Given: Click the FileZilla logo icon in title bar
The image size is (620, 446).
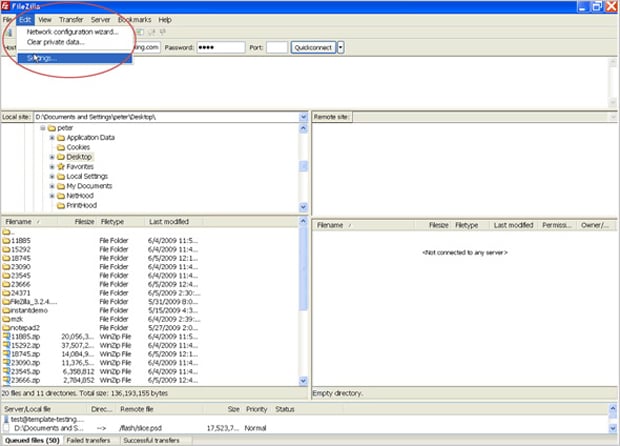Looking at the screenshot, I should coord(7,5).
